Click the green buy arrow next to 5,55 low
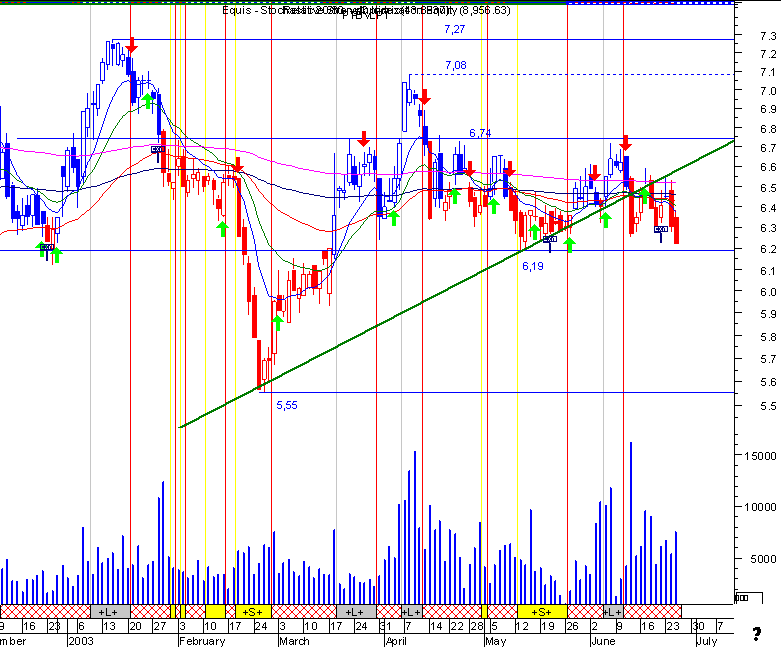781x647 pixels. 278,322
